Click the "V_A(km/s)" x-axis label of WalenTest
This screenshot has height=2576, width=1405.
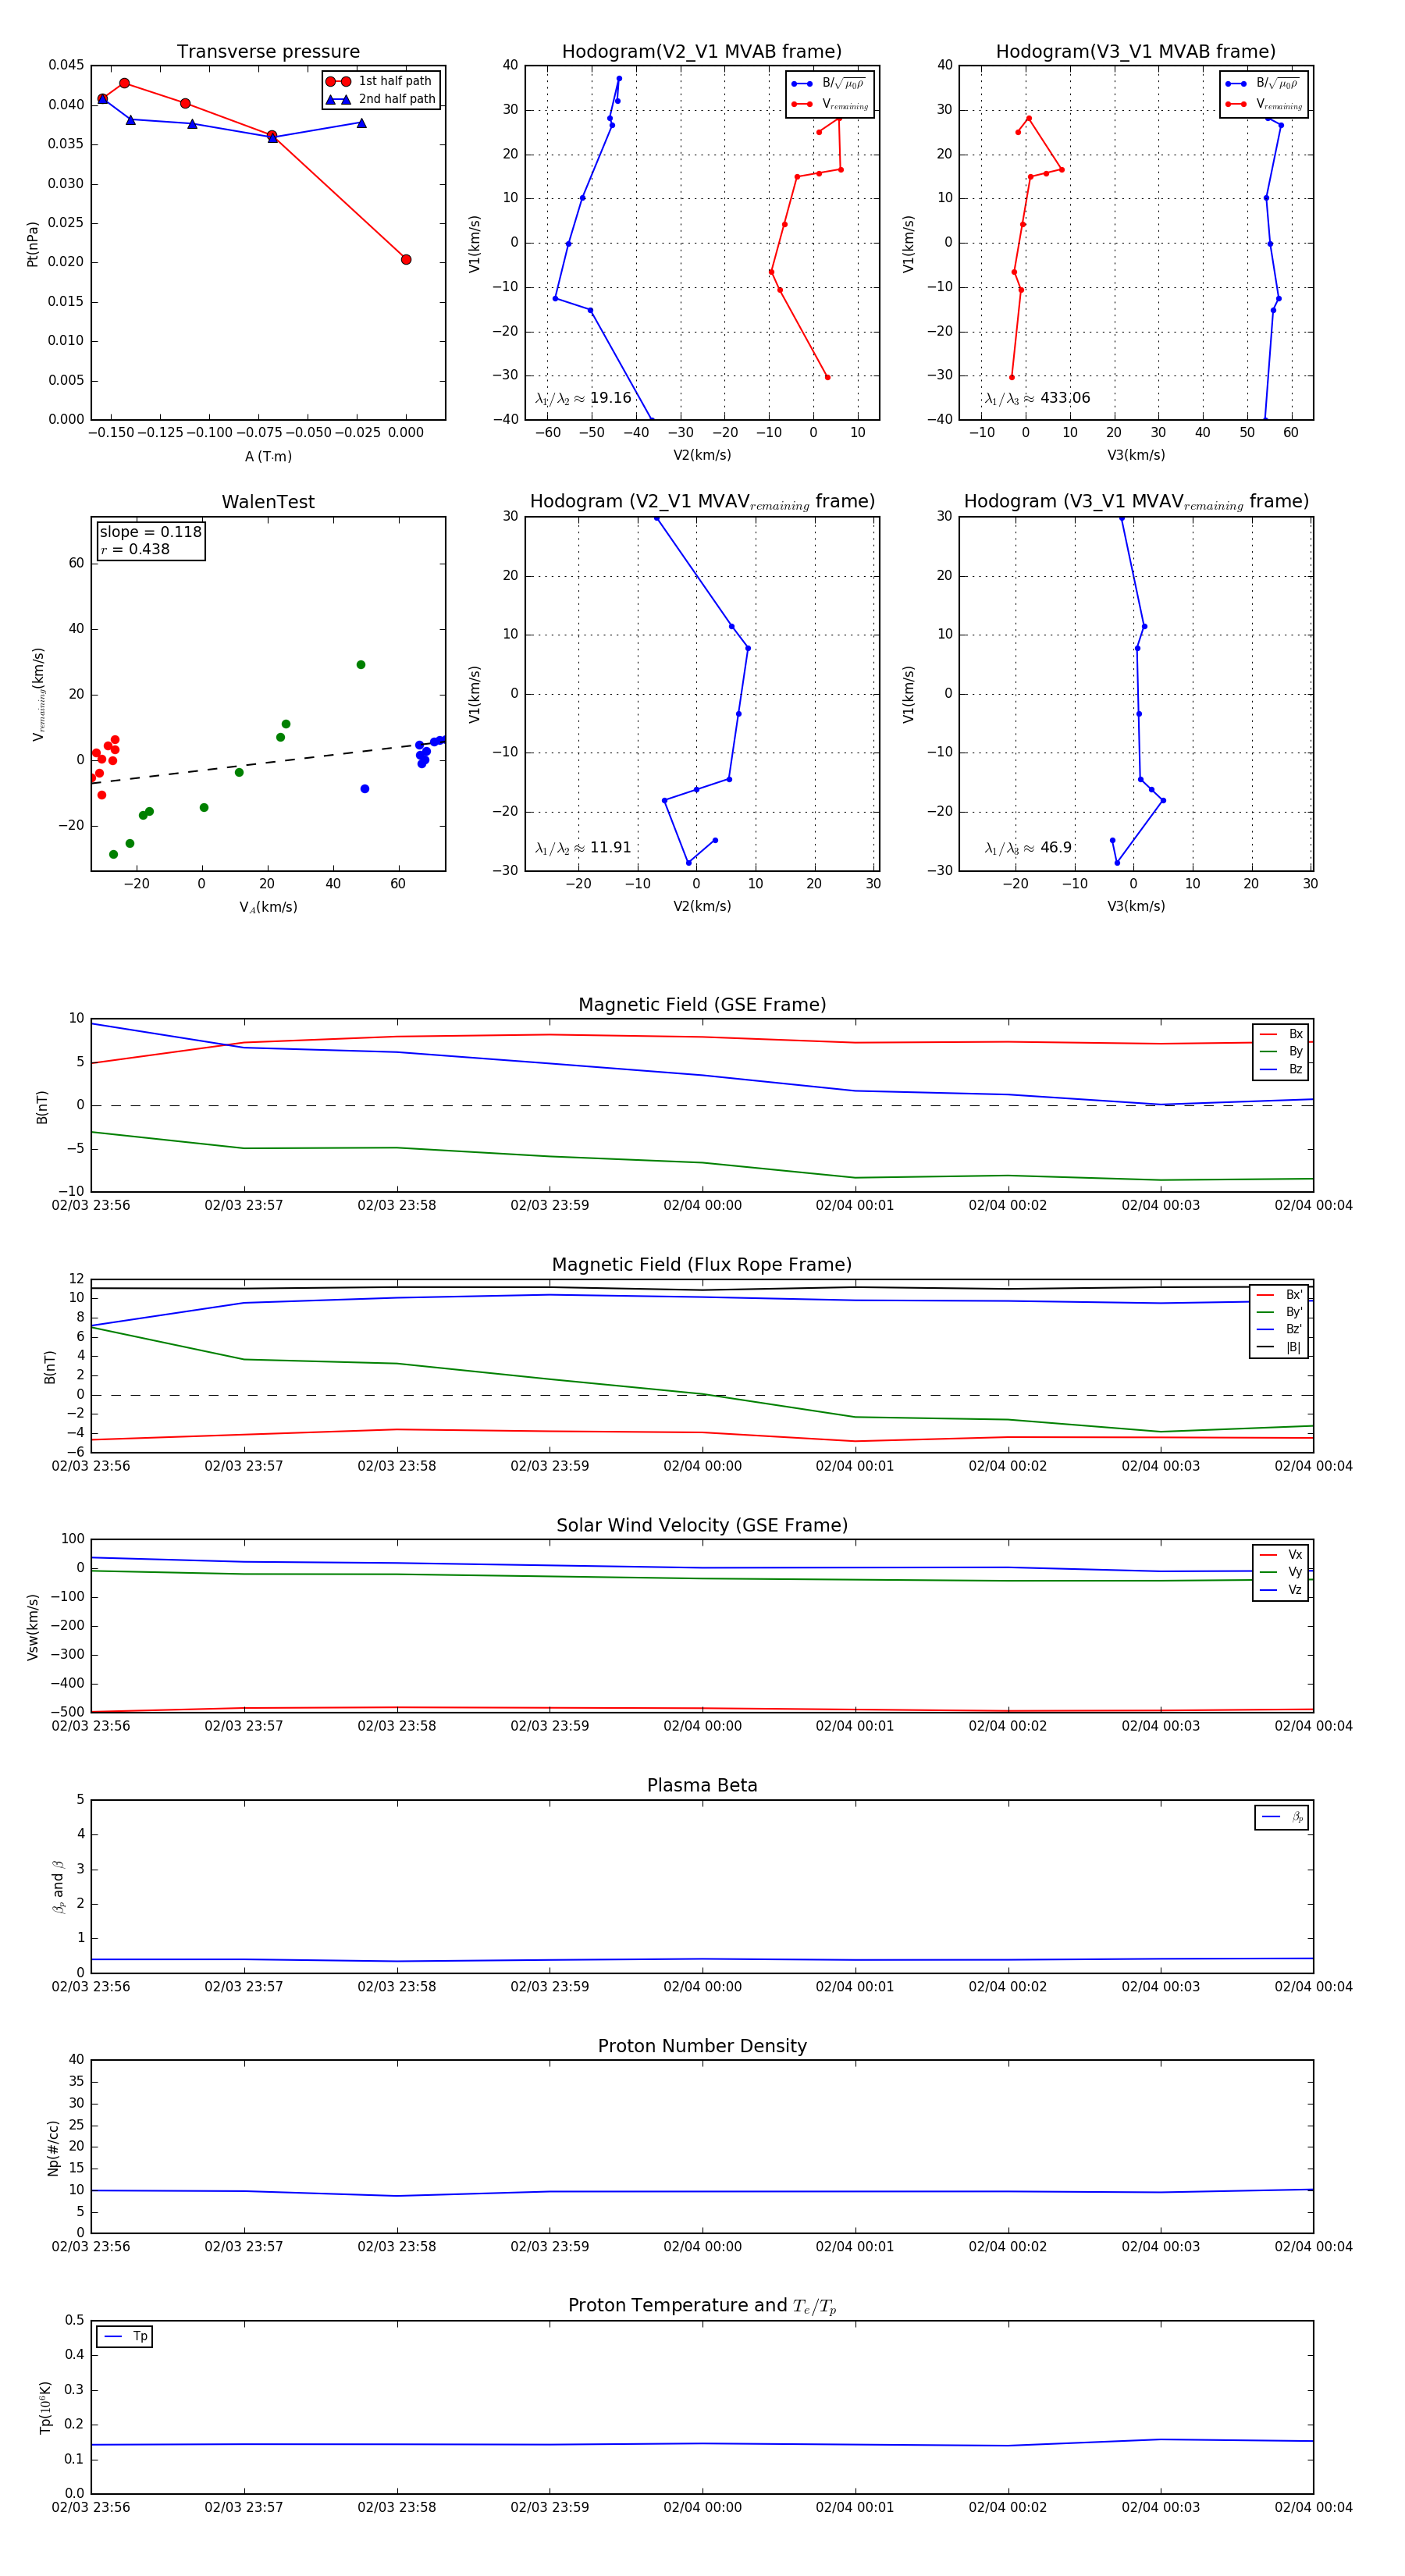(268, 907)
